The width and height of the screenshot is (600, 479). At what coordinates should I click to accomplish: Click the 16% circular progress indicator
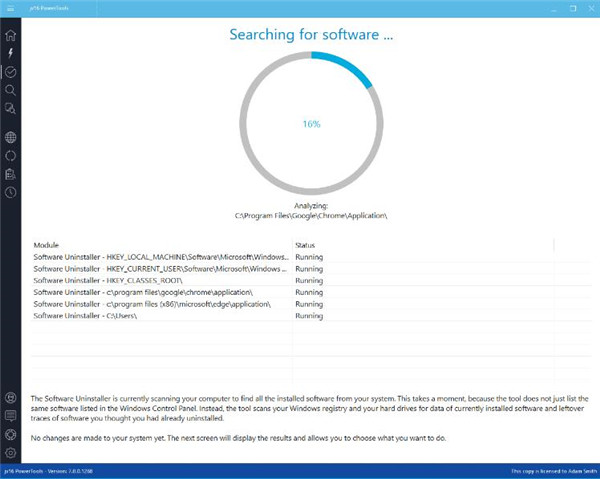[x=310, y=123]
